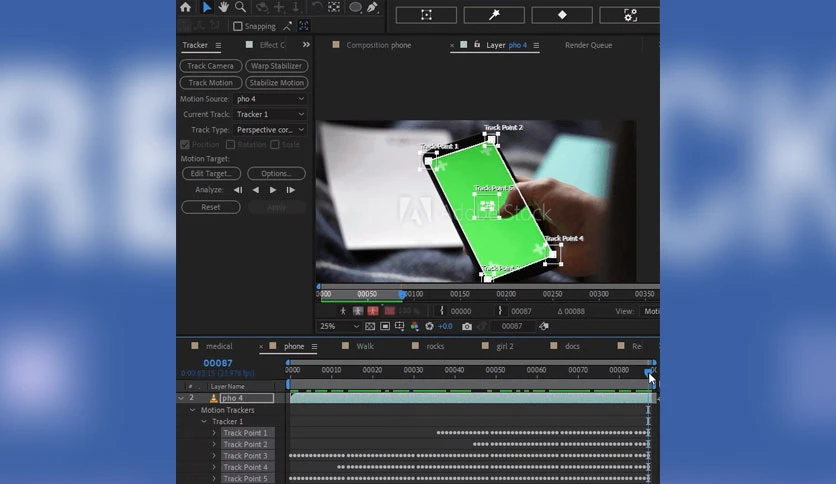This screenshot has width=836, height=484.
Task: Switch to the Effect Controls tab
Action: [x=272, y=45]
